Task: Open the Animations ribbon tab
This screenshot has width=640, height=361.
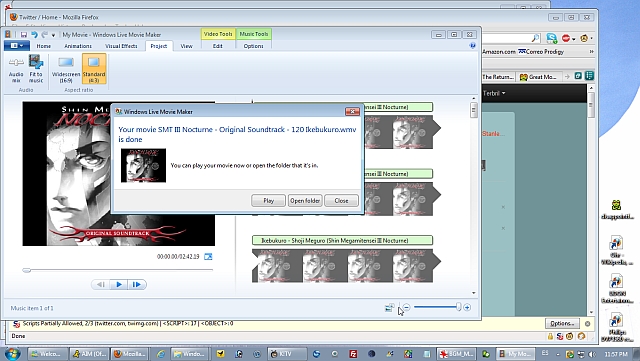Action: (78, 46)
